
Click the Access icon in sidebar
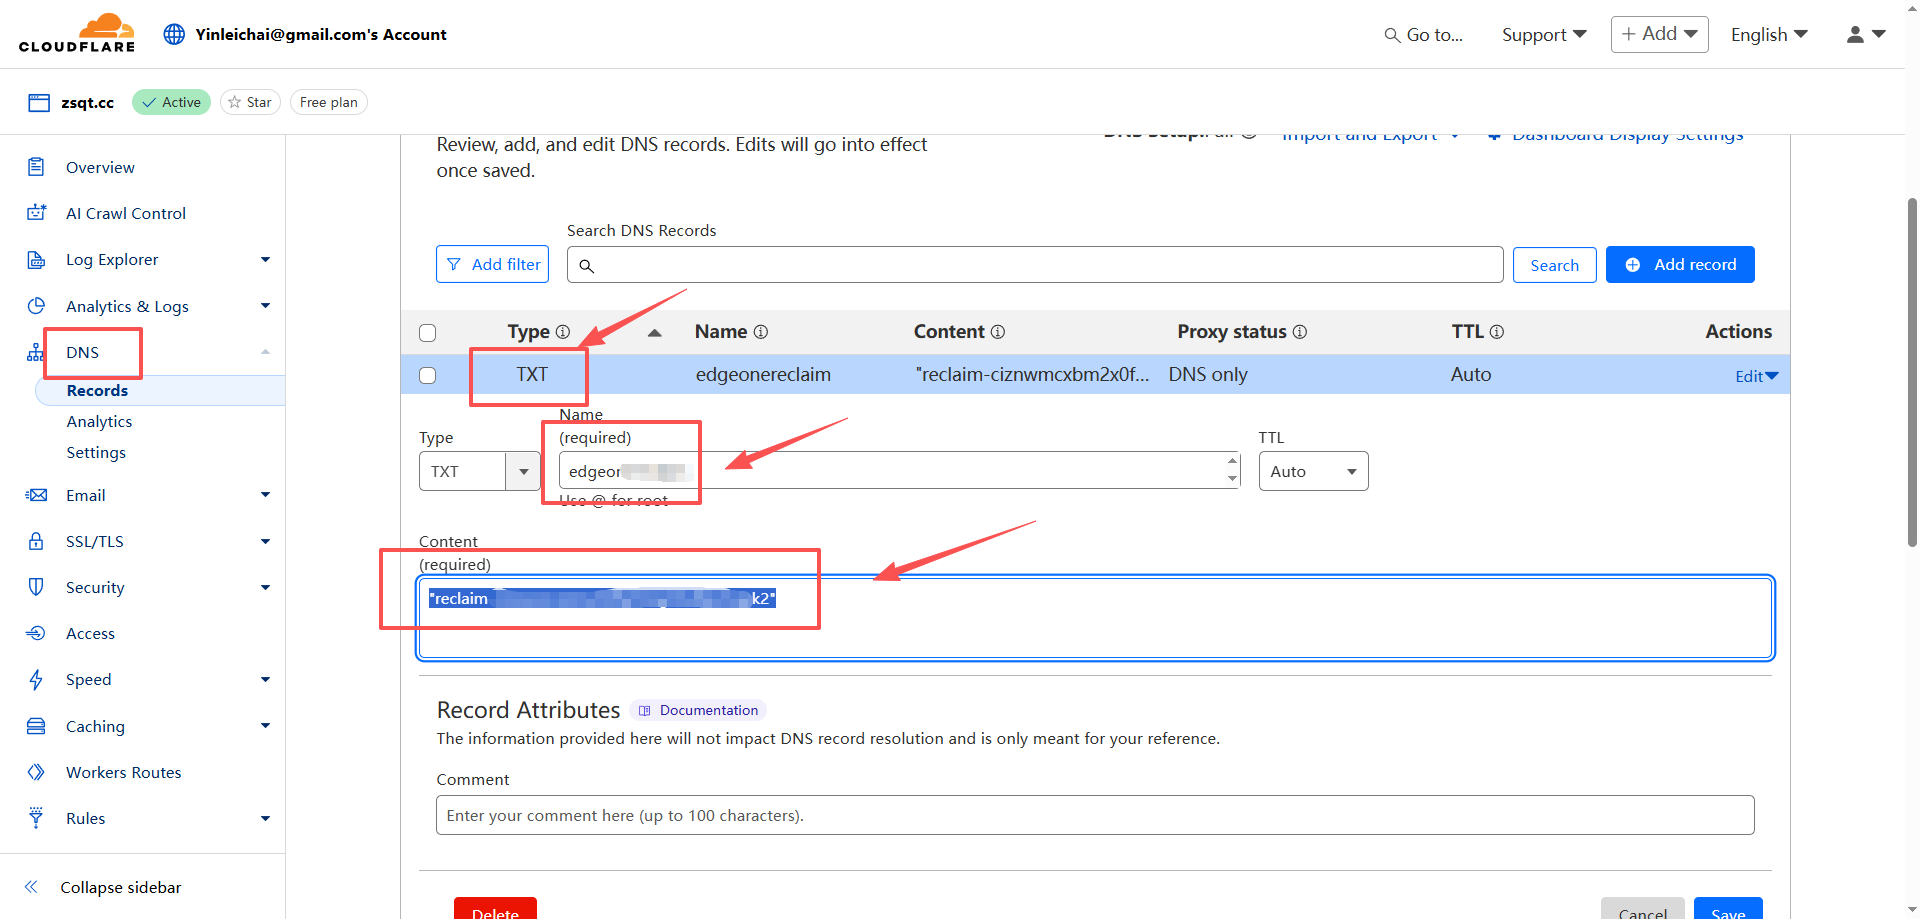point(36,633)
